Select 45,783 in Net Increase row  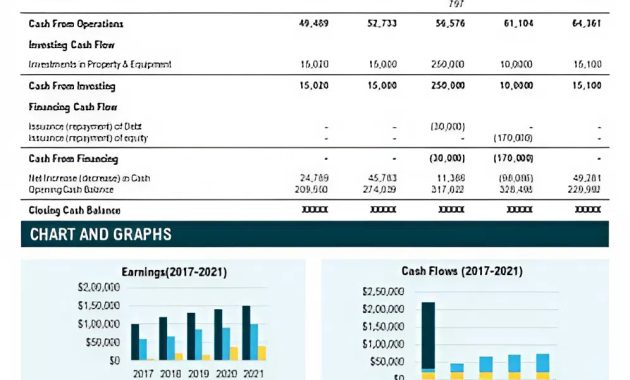(382, 178)
